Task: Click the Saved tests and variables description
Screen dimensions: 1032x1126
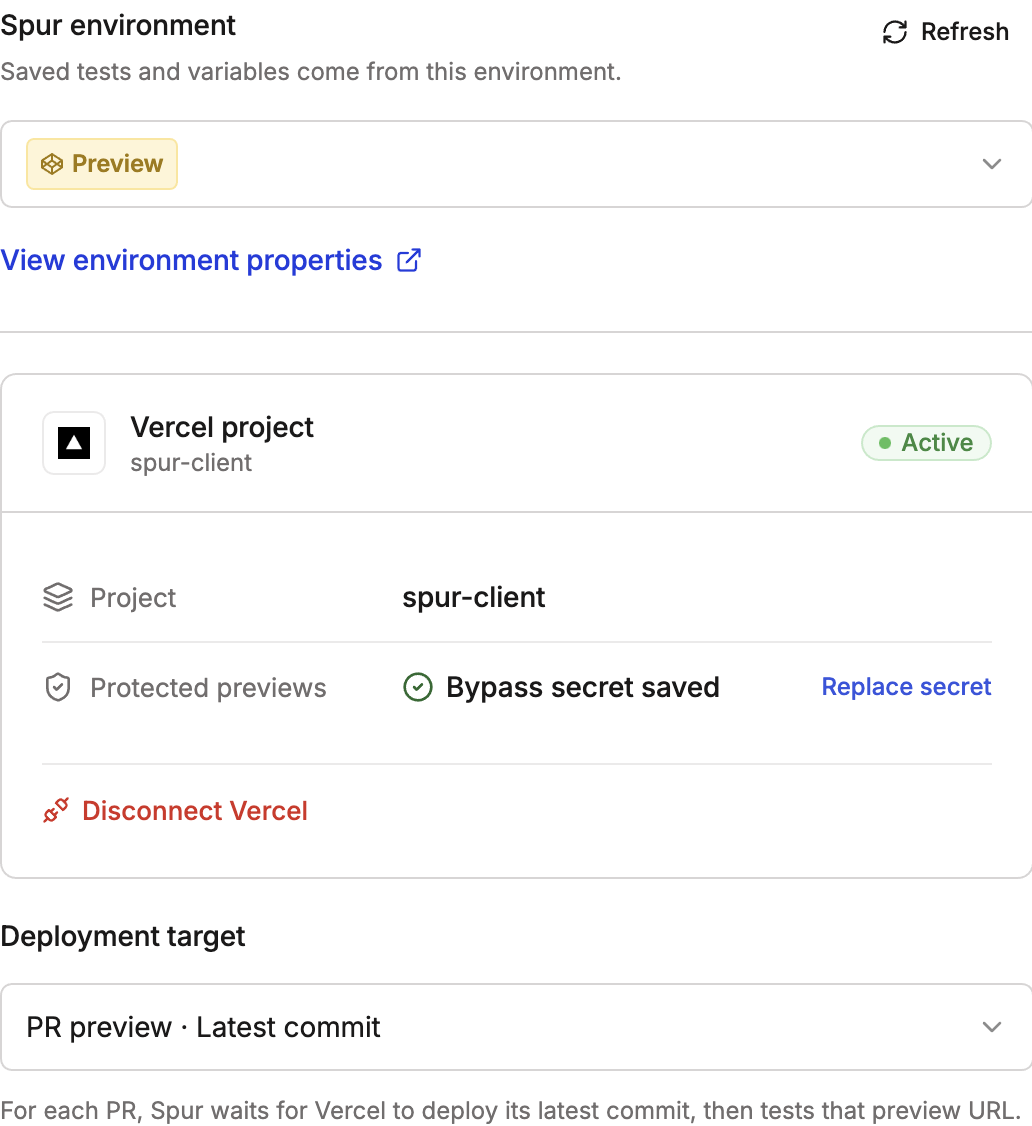Action: [310, 72]
